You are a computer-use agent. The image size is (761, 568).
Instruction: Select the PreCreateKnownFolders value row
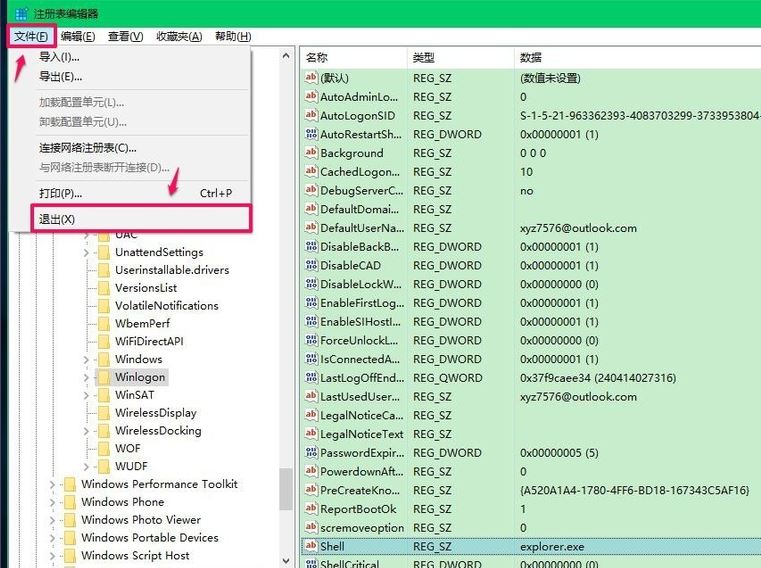(531, 490)
